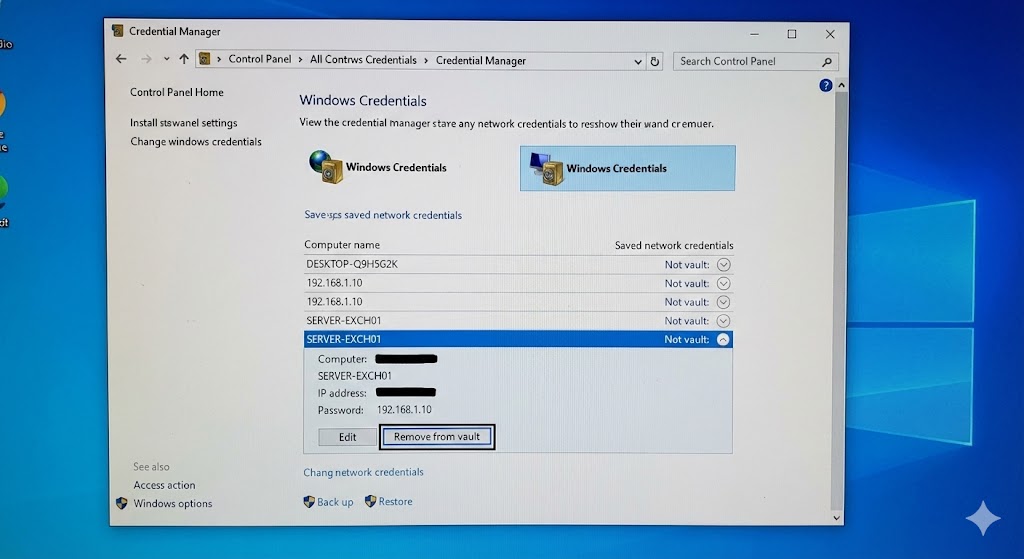Image resolution: width=1024 pixels, height=559 pixels.
Task: Select the highlighted Windows Credentials tile
Action: [x=628, y=168]
